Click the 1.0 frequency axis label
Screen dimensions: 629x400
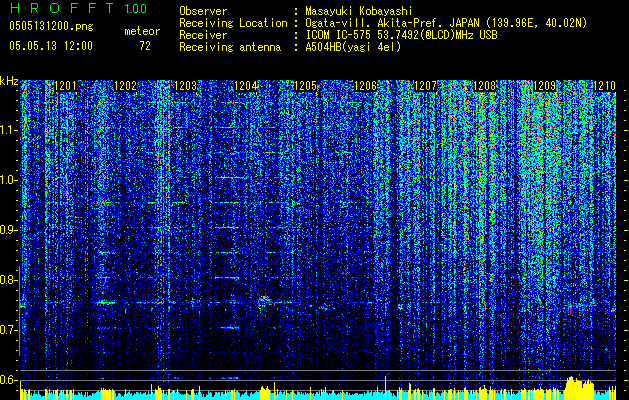coord(8,180)
